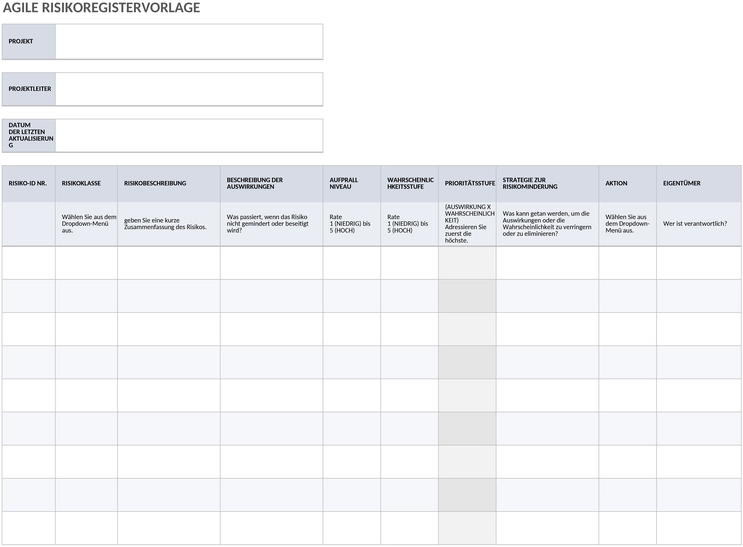The height and width of the screenshot is (547, 743).
Task: Click 'geben Sie eine kurze Zusammenfassung' hint
Action: (165, 224)
